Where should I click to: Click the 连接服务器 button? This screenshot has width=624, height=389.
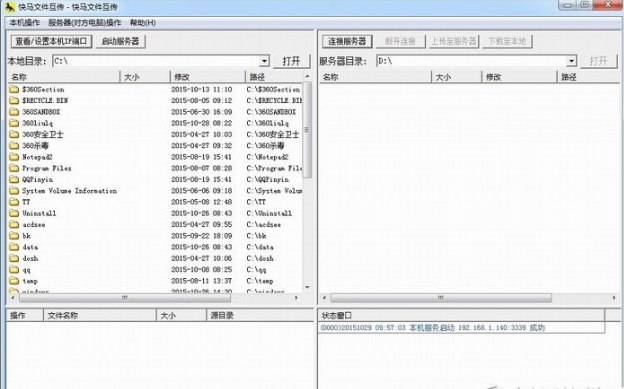click(347, 41)
